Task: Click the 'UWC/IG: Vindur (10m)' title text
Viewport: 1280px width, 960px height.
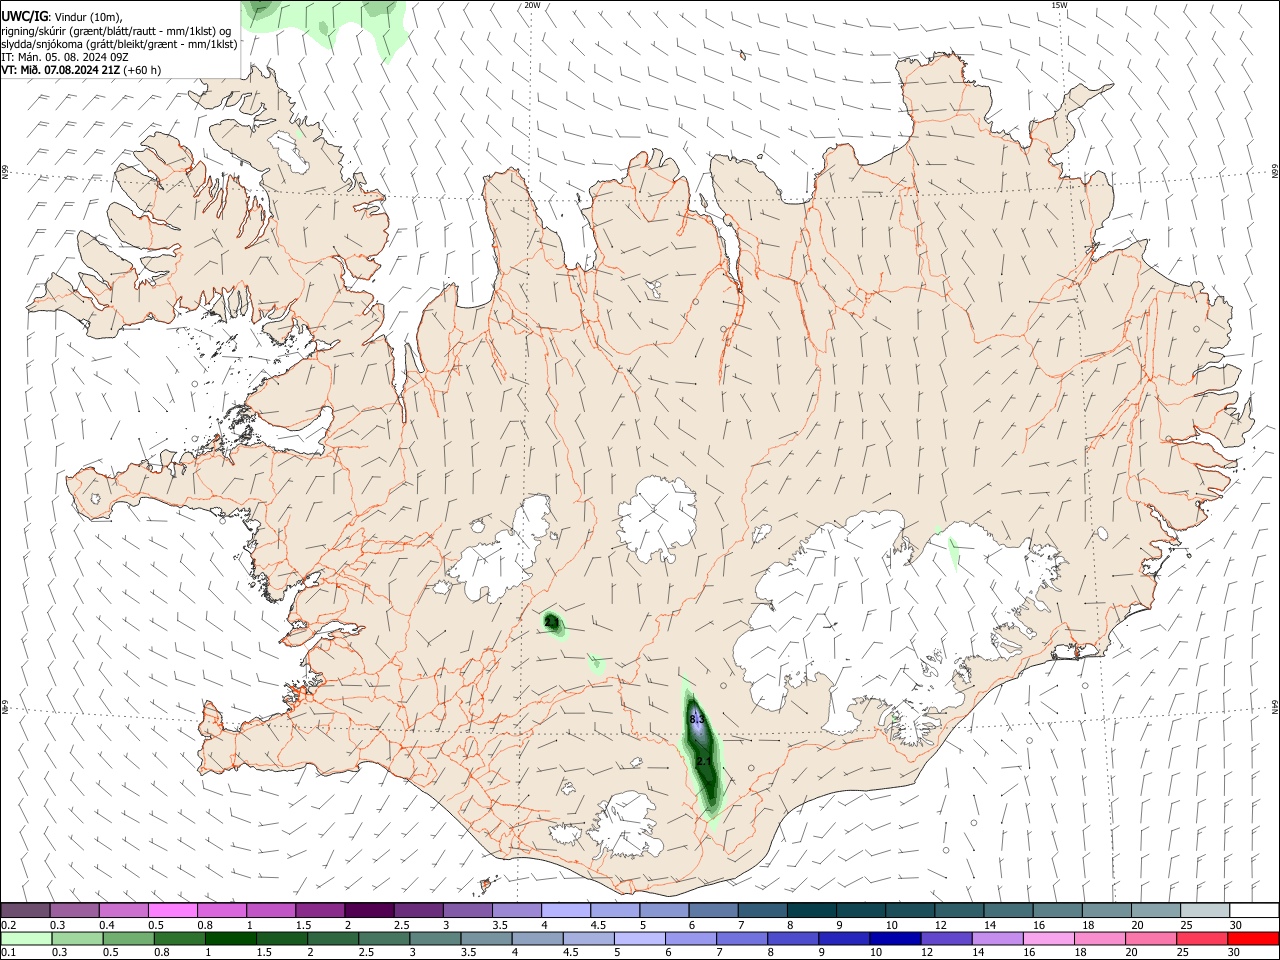Action: [61, 17]
